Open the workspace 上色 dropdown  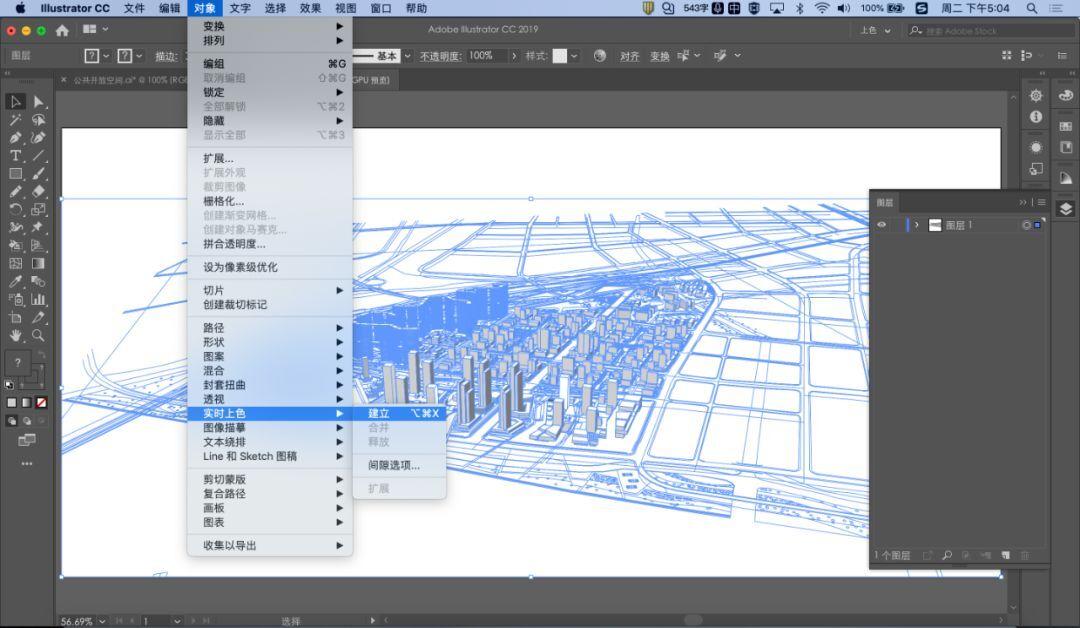click(875, 30)
